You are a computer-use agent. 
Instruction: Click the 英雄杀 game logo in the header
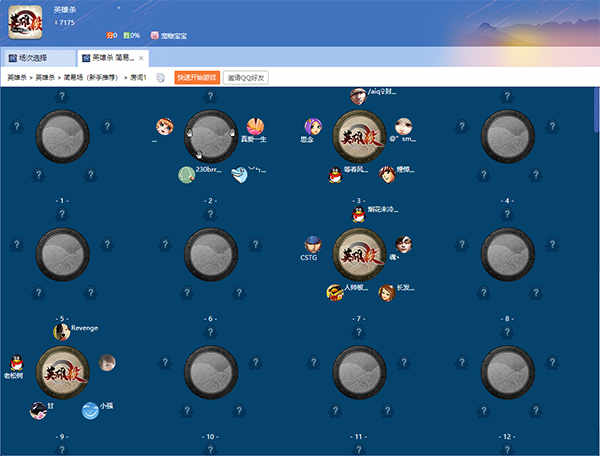tap(25, 22)
